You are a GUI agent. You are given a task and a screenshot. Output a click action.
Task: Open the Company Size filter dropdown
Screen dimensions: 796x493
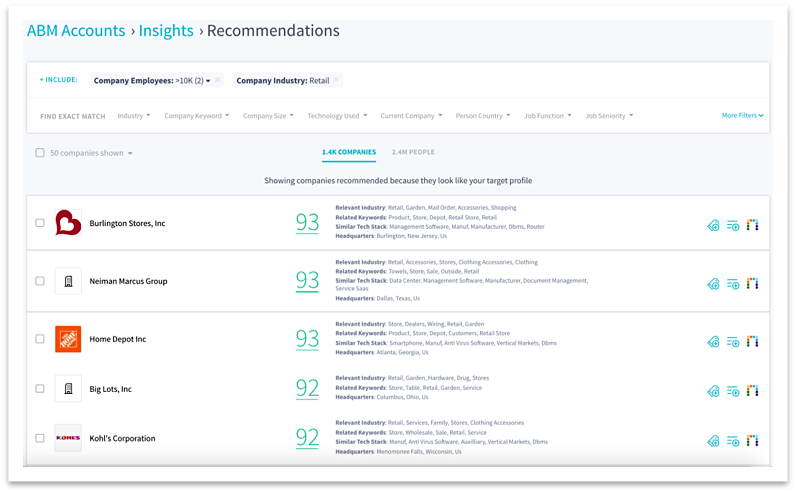click(x=268, y=116)
